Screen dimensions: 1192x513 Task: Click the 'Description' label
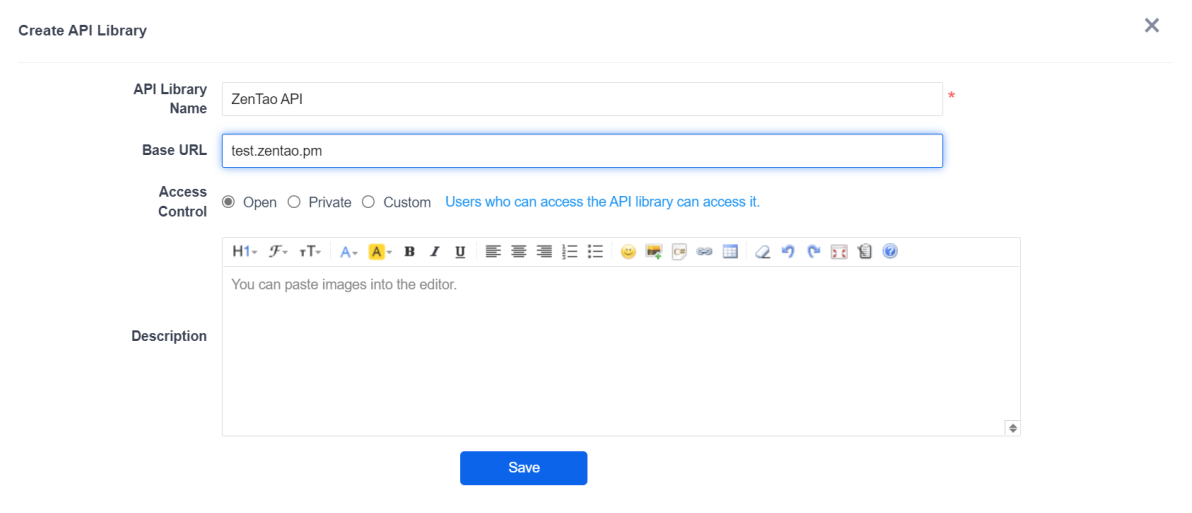(x=169, y=336)
